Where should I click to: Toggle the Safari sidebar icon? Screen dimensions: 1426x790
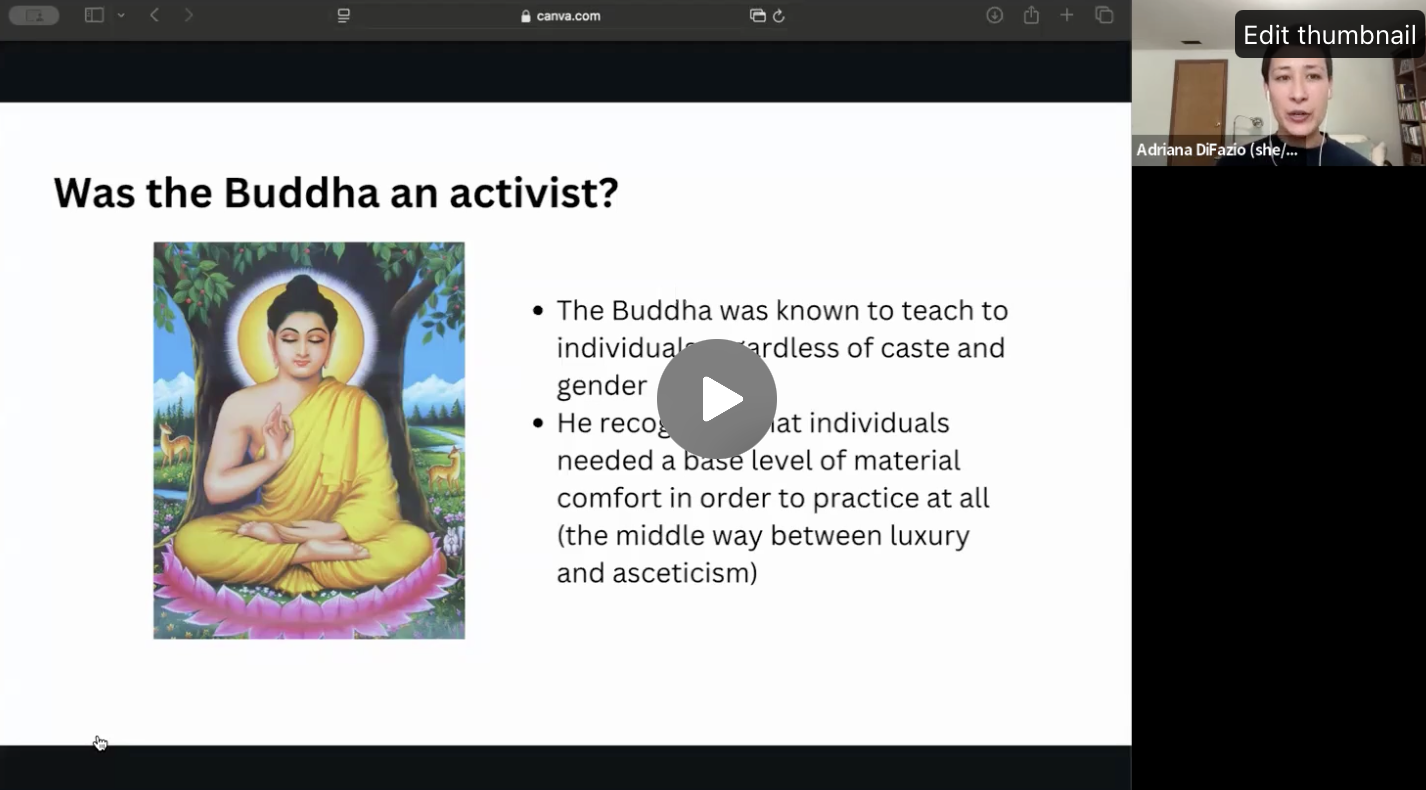(x=94, y=15)
